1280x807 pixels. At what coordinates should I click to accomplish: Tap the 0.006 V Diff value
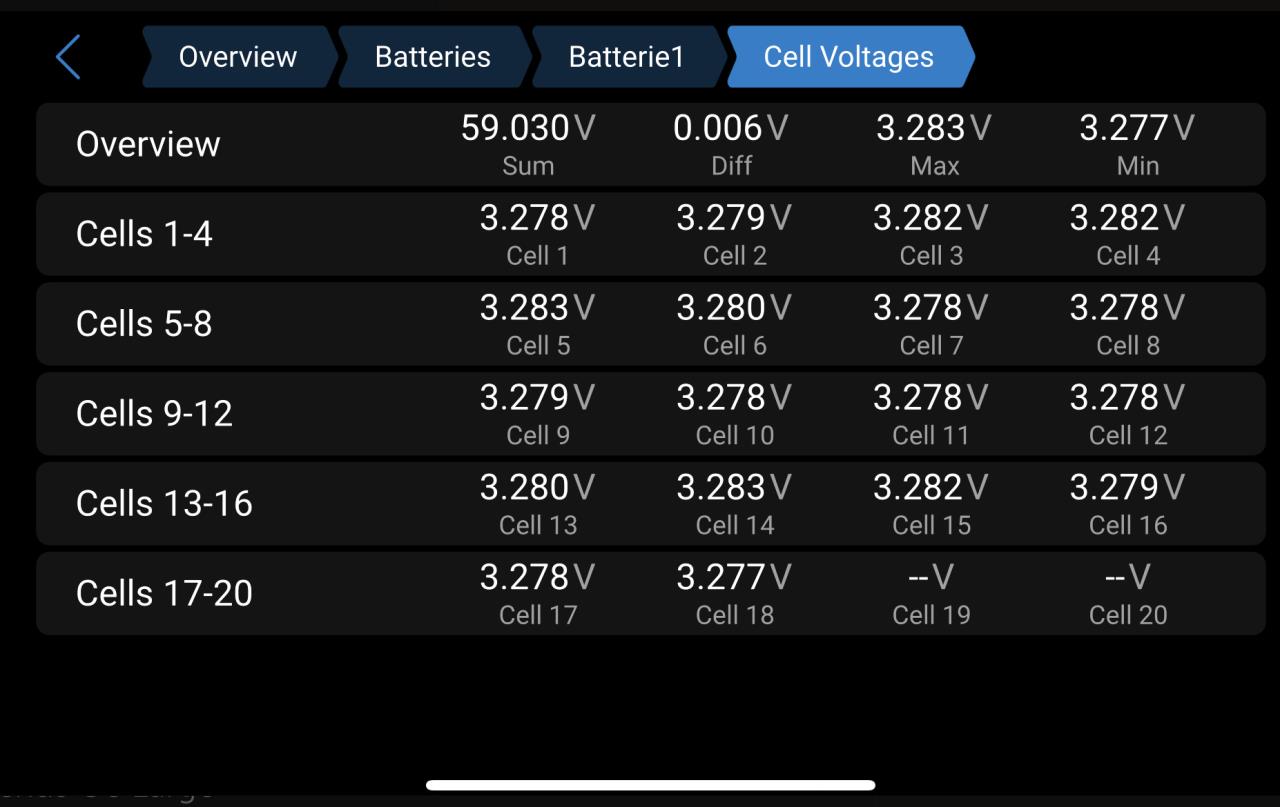(x=731, y=129)
